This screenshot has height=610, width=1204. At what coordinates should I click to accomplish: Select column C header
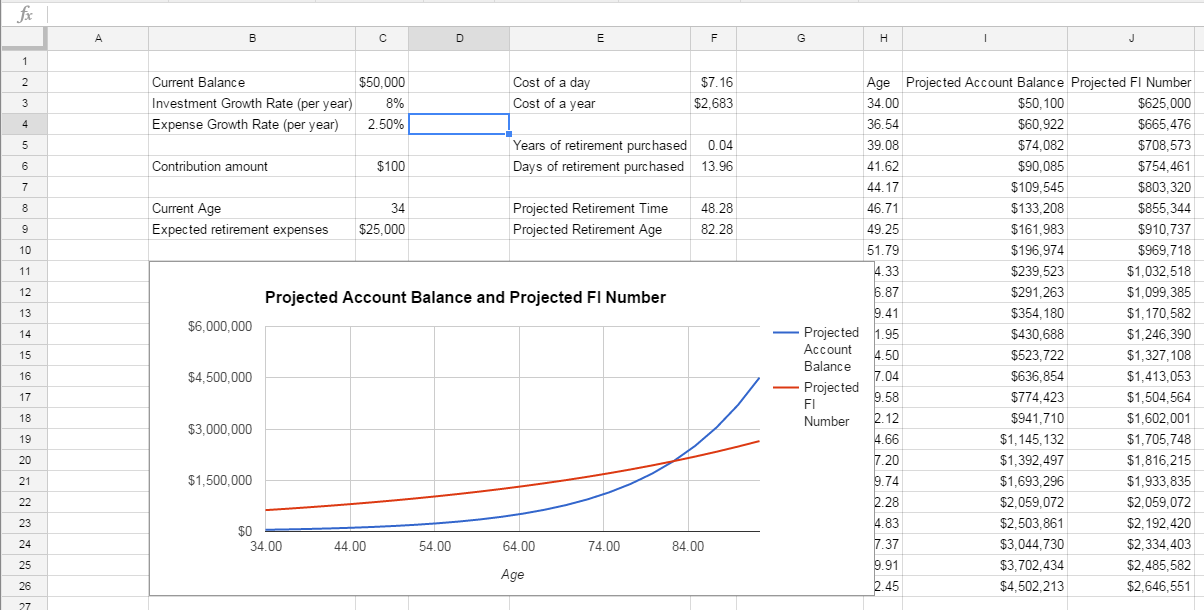[x=383, y=38]
